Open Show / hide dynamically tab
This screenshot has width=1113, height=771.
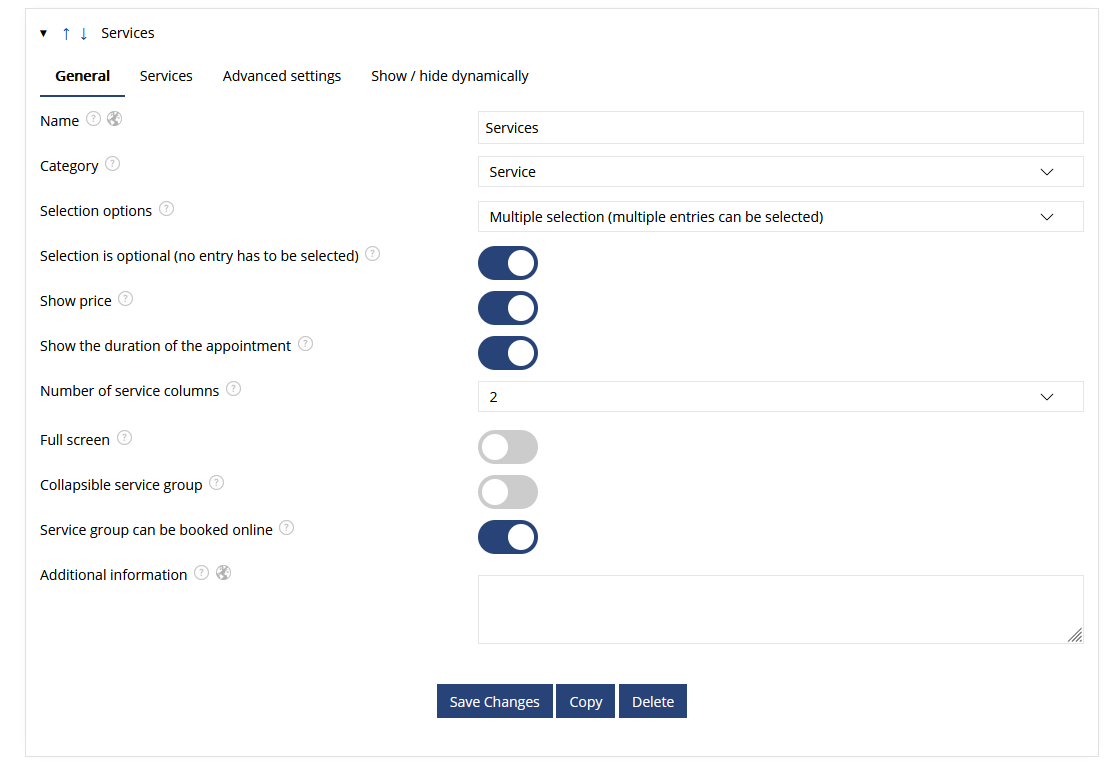(x=449, y=77)
